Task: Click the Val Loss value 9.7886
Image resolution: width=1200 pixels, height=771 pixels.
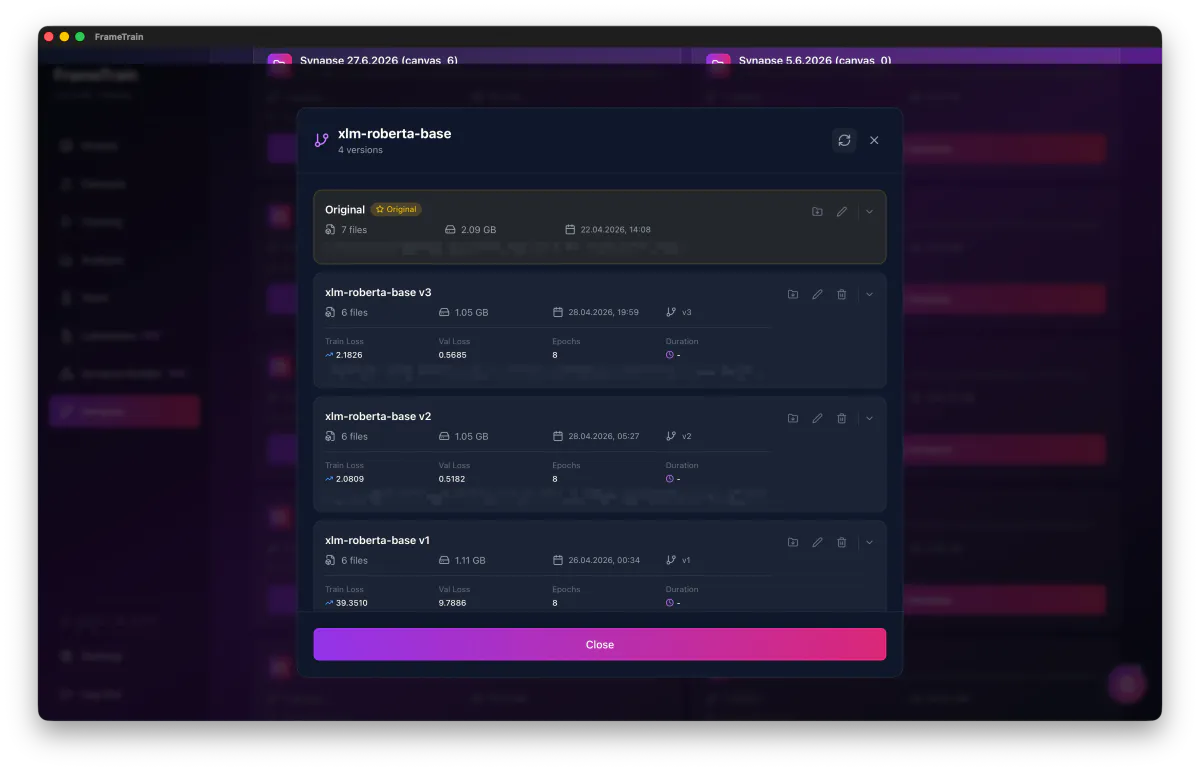Action: point(452,603)
